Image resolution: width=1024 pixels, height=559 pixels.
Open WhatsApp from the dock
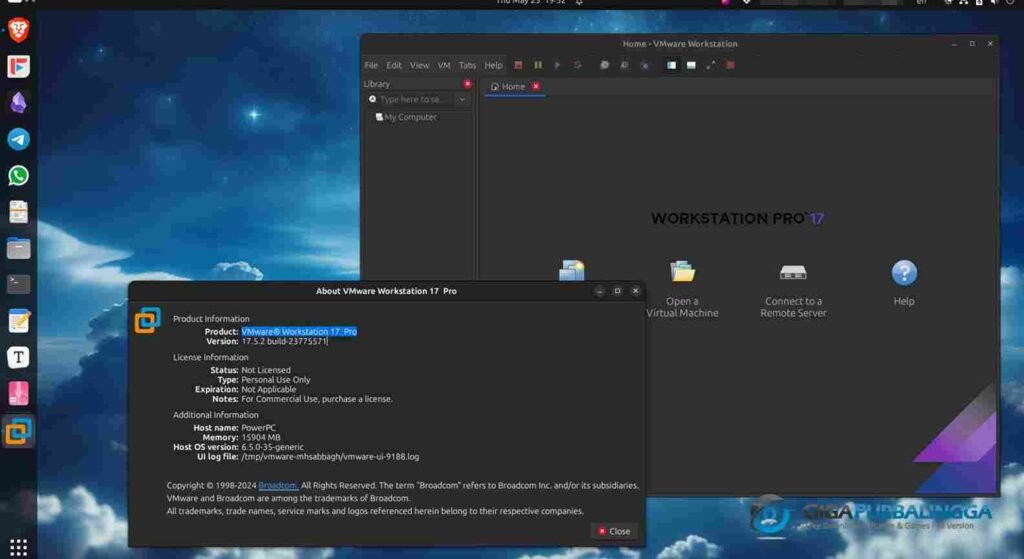coord(18,176)
